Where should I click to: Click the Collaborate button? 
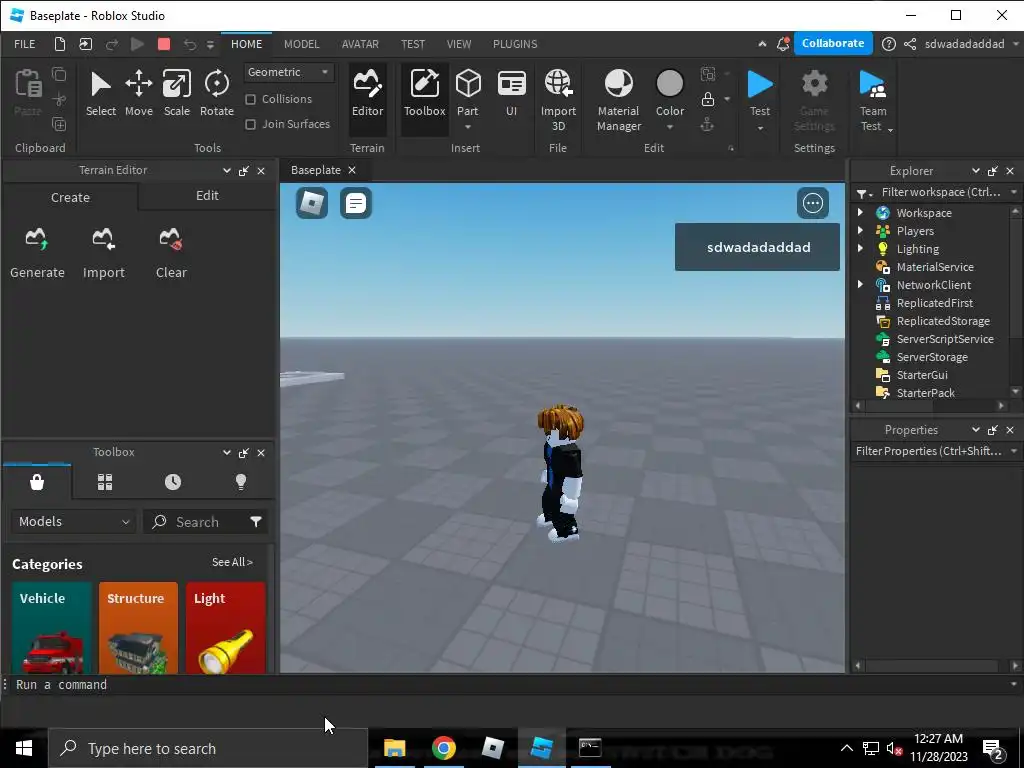pyautogui.click(x=833, y=43)
